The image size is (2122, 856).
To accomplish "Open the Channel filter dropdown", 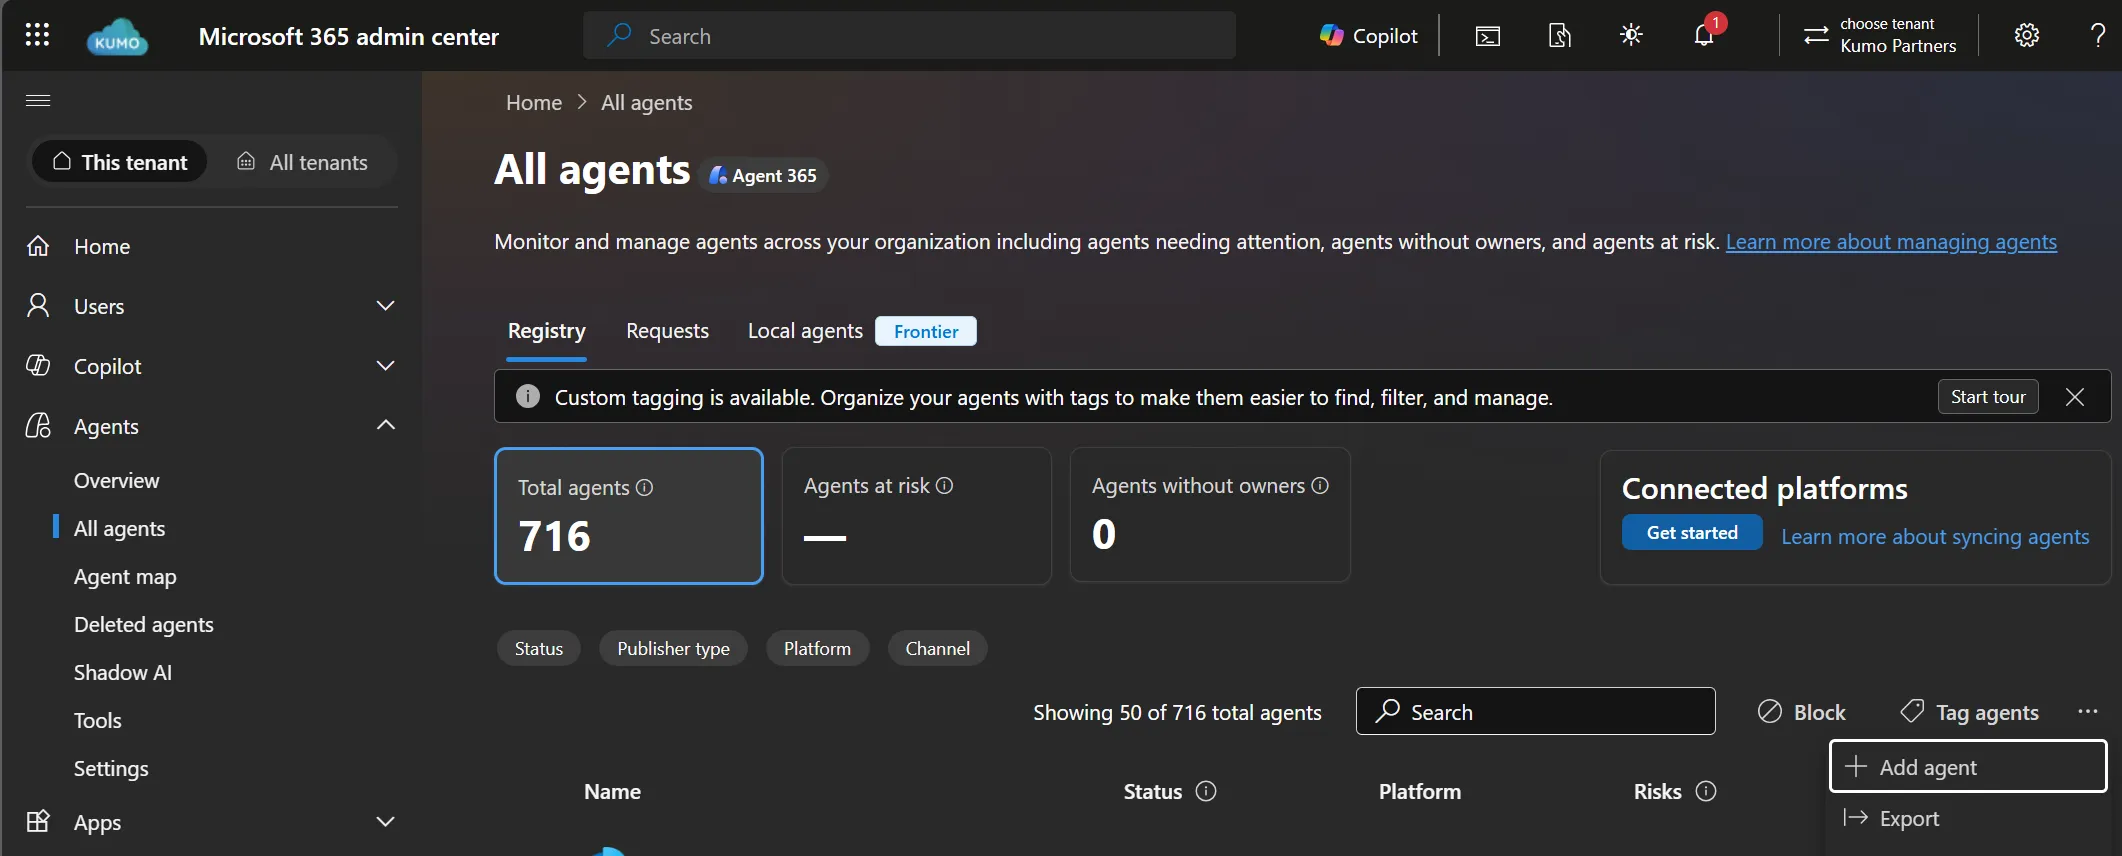I will 937,648.
